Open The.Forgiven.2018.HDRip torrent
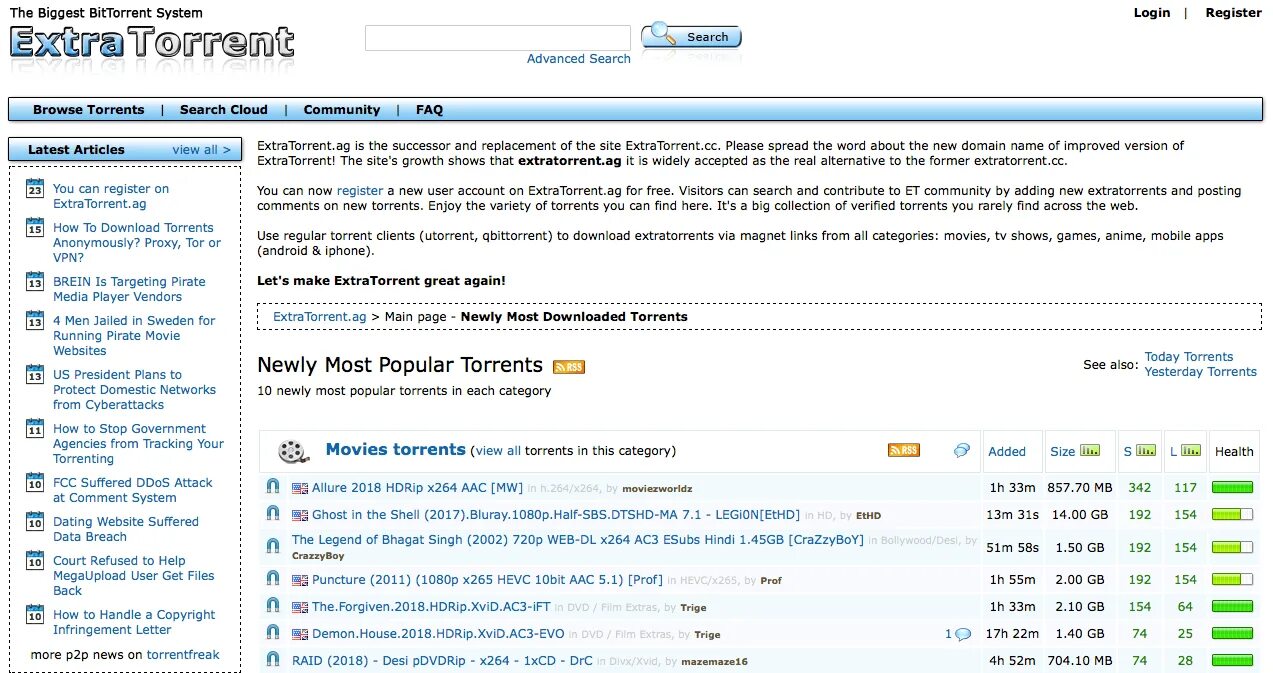 431,607
